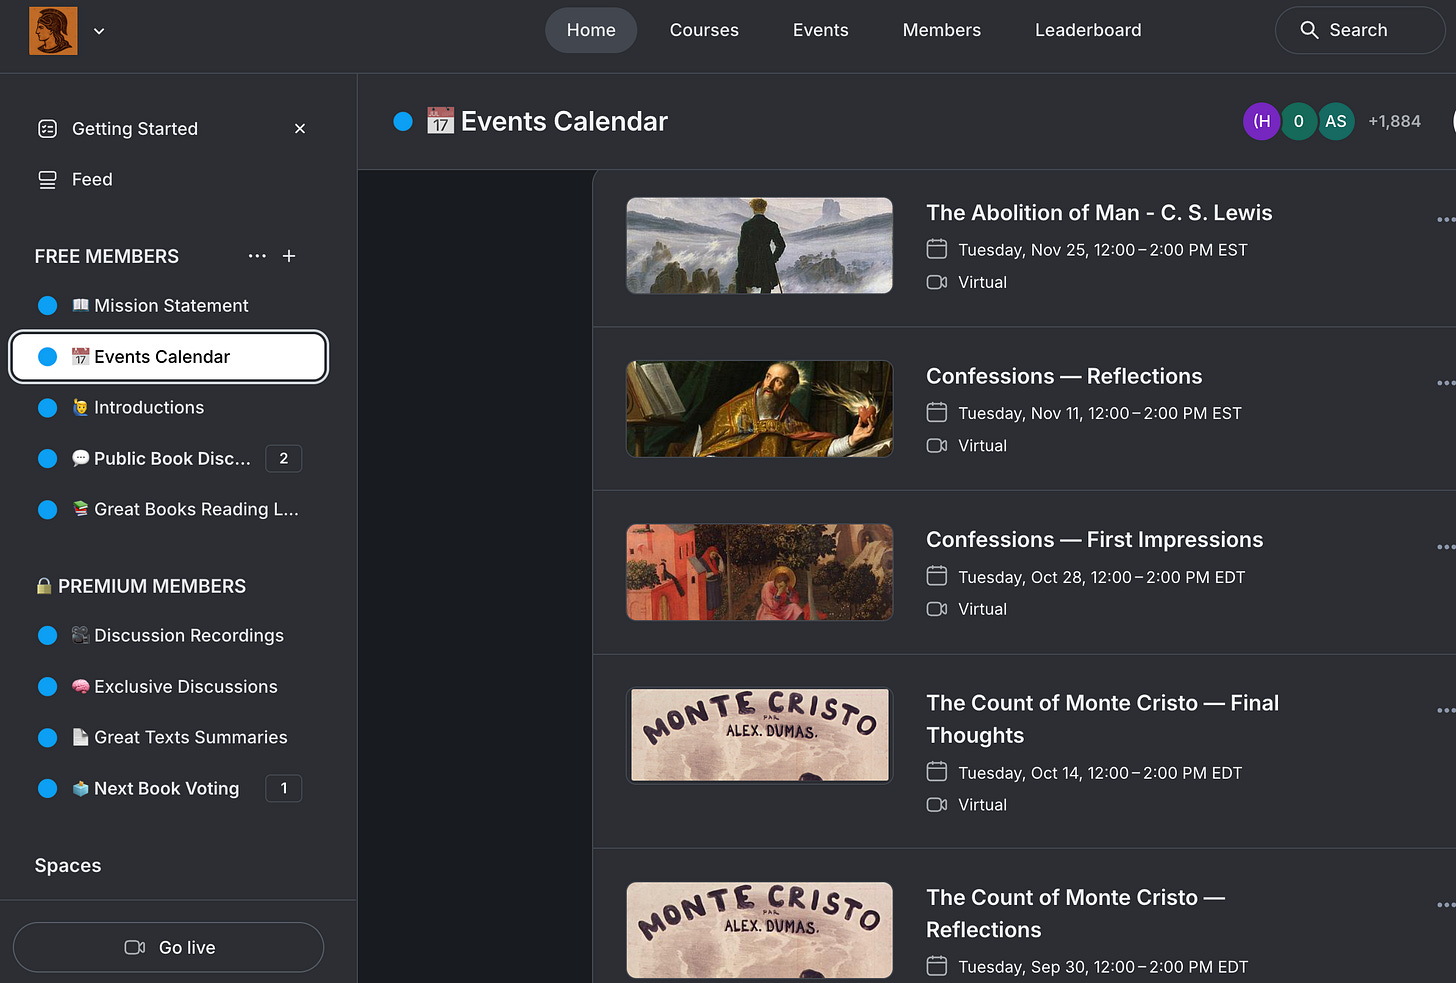Click the Abolition of Man wanderer thumbnail

[759, 245]
